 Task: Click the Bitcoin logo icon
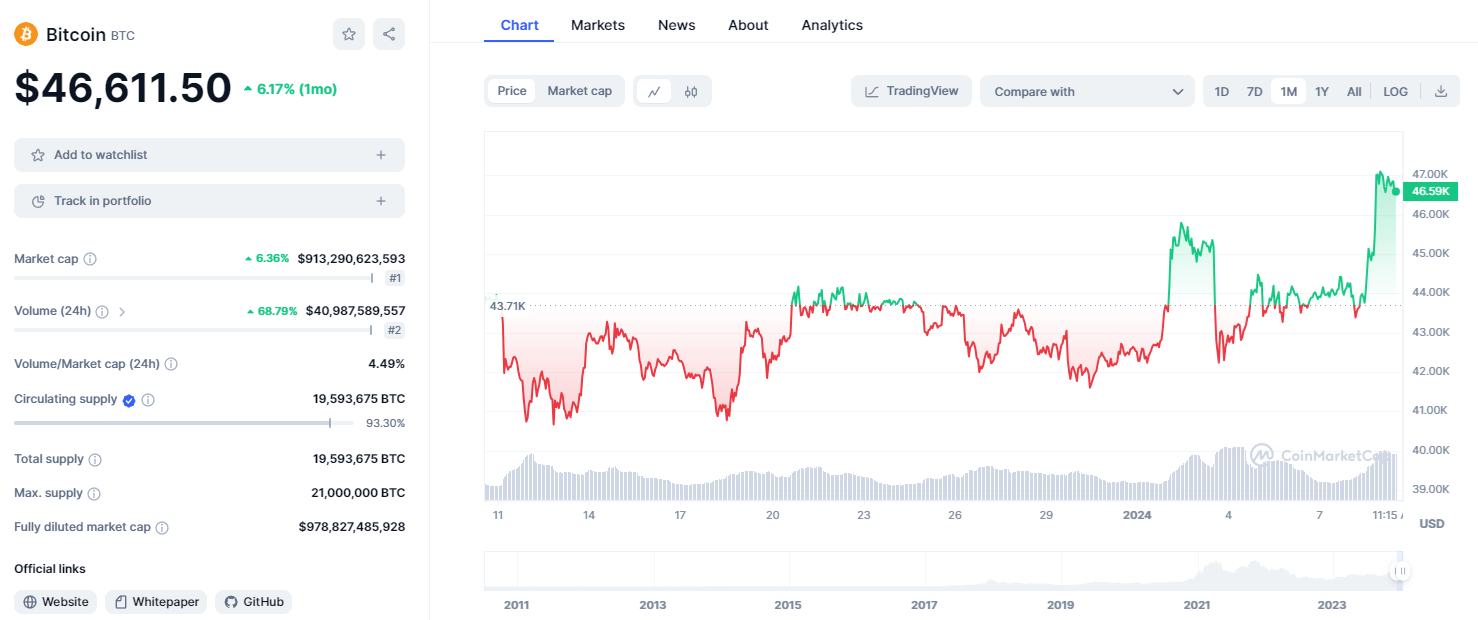pyautogui.click(x=24, y=33)
